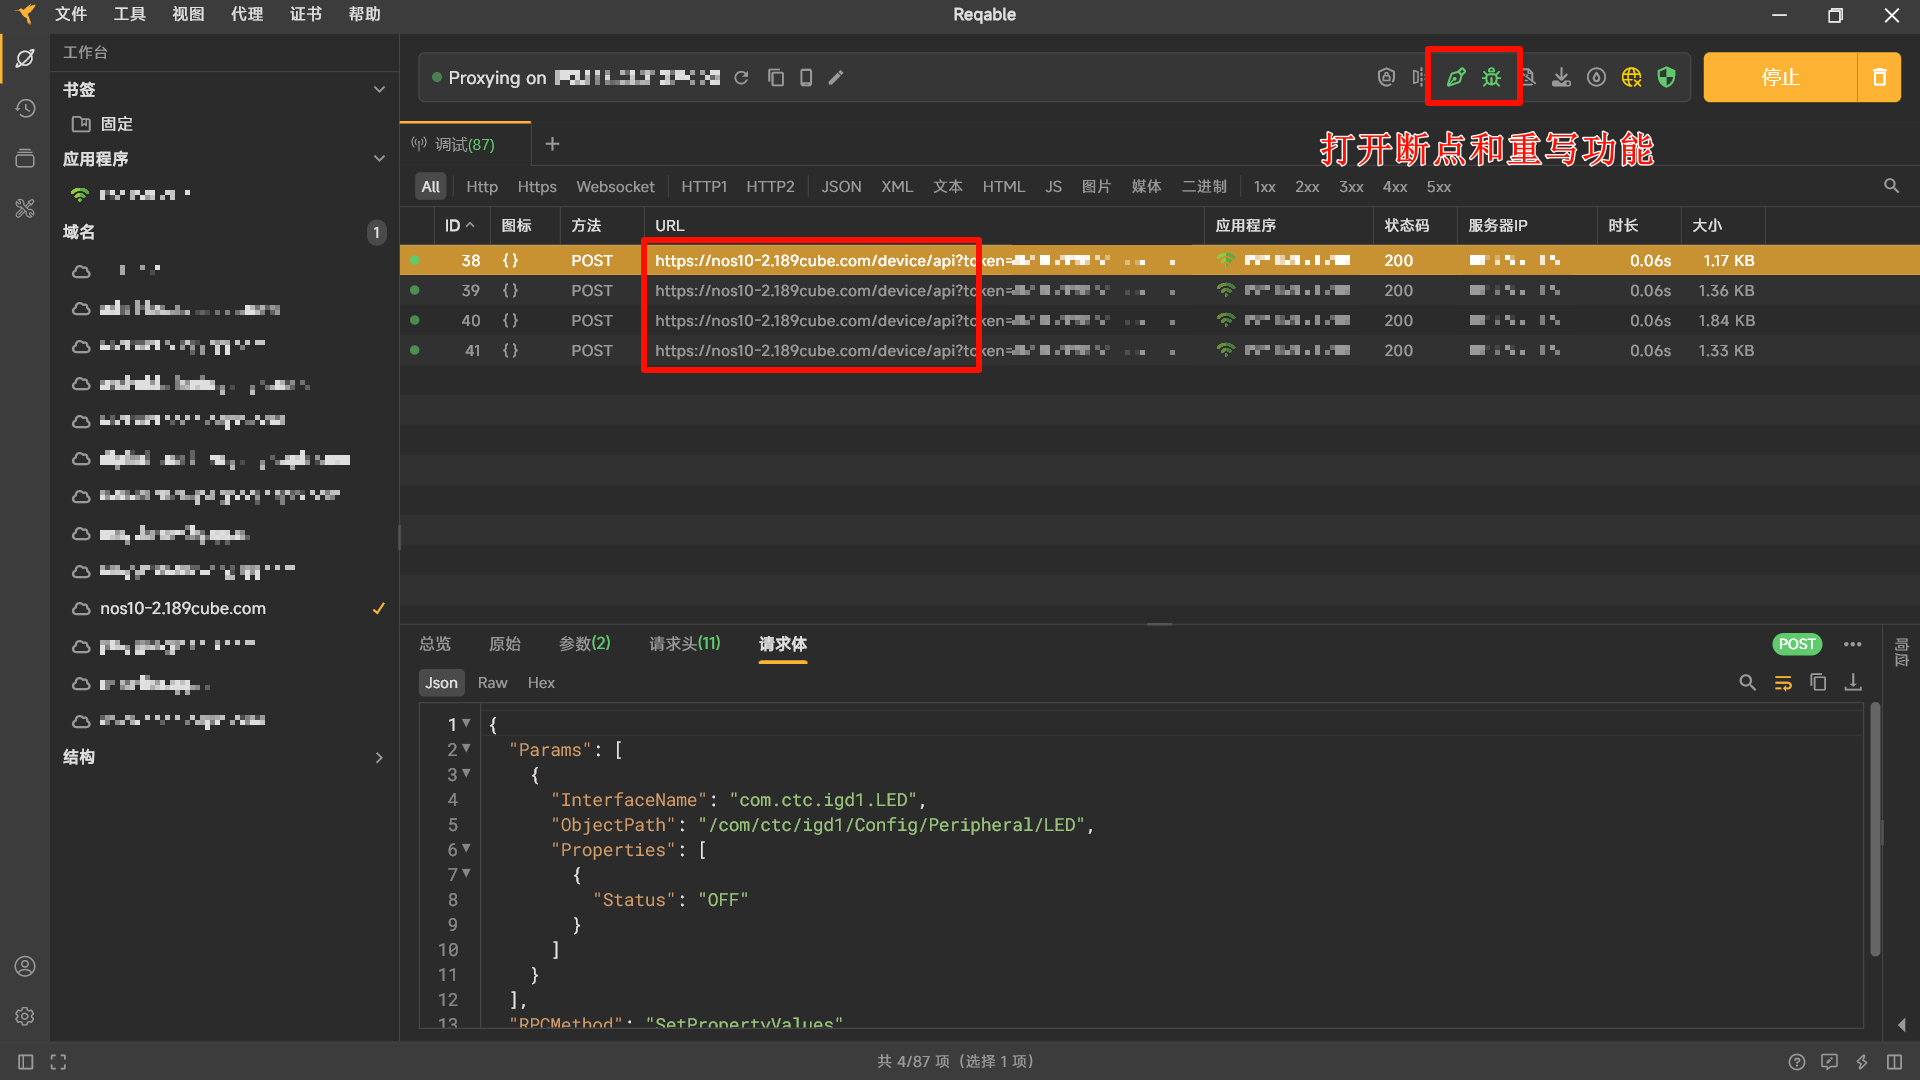Fold the Properties array at line 6
Viewport: 1920px width, 1080px height.
466,848
